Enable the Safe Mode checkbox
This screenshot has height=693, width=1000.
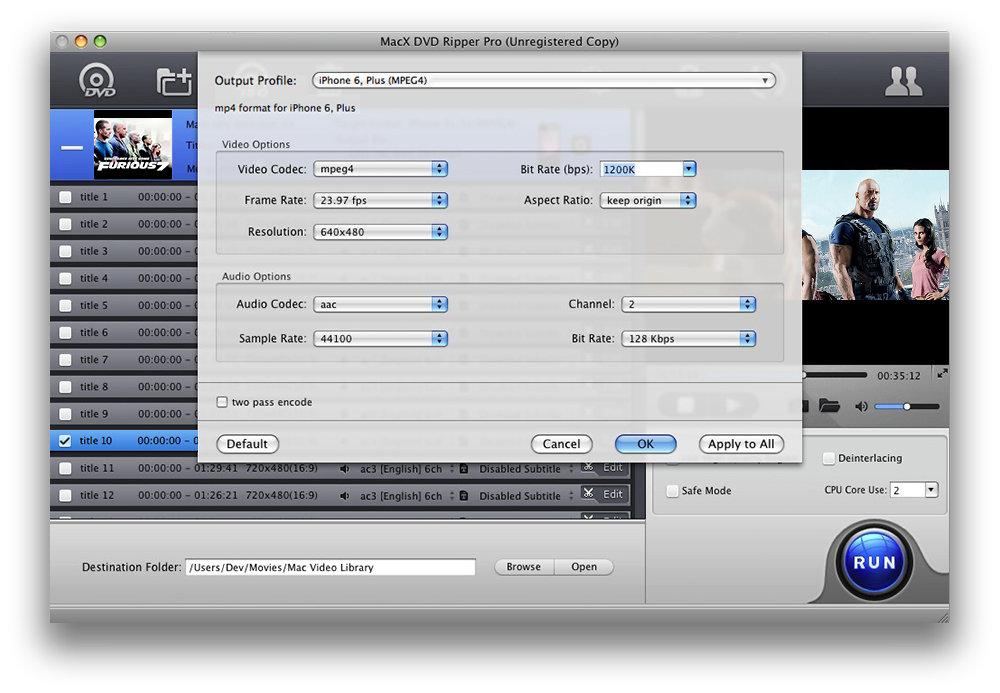click(672, 490)
